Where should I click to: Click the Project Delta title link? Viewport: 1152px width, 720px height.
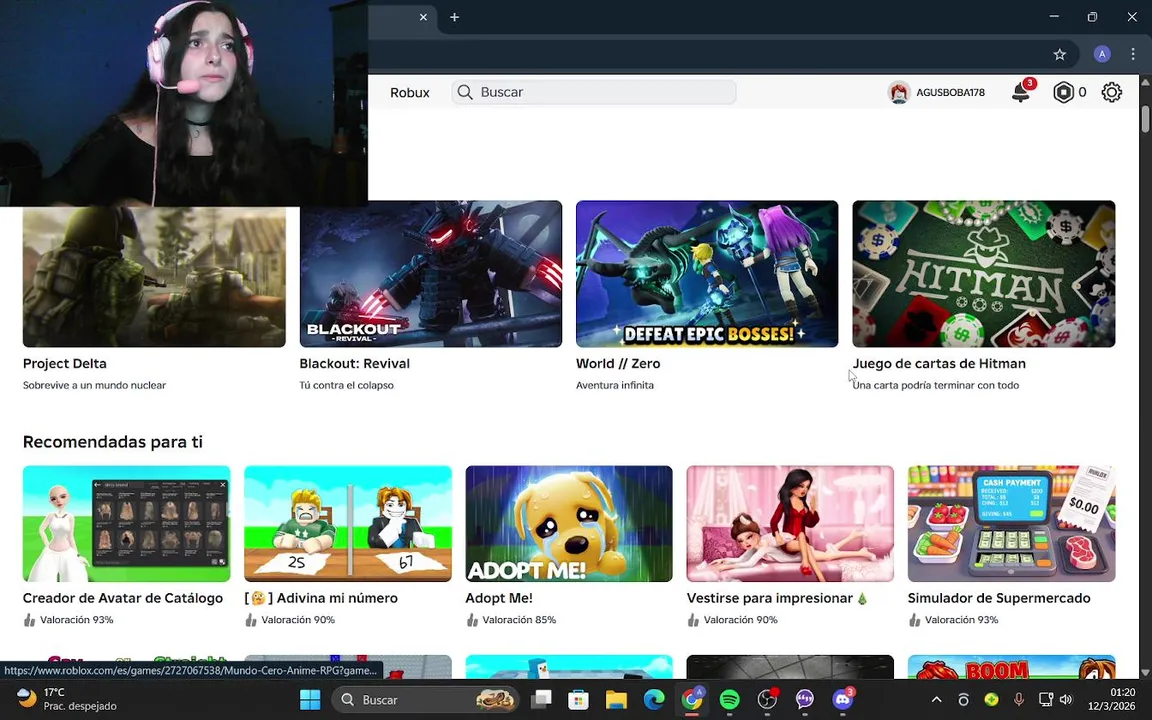[65, 364]
